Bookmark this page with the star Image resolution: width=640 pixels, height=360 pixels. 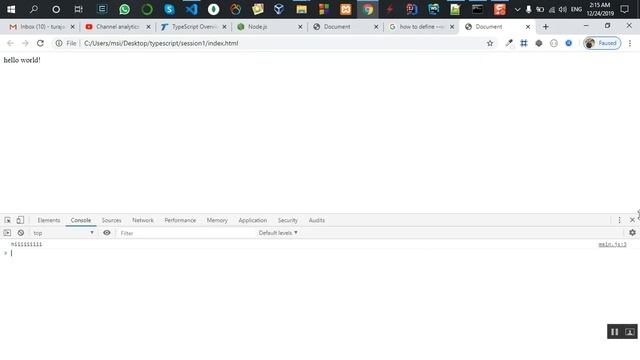click(x=490, y=43)
